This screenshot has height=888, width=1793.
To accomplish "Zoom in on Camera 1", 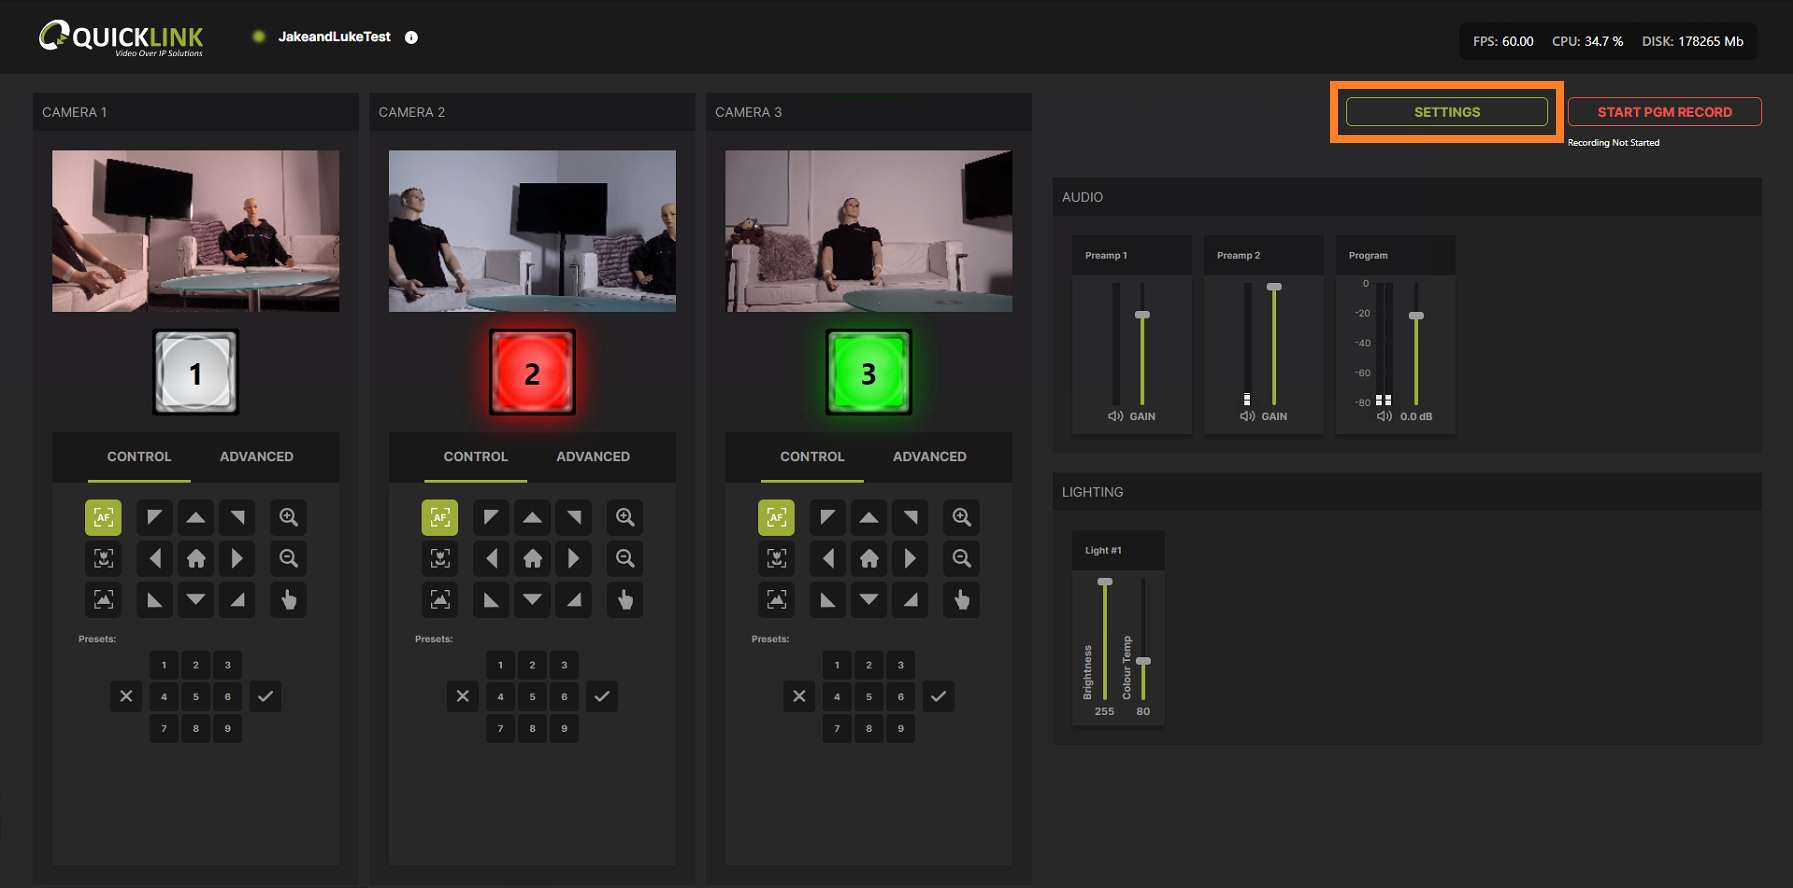I will tap(288, 517).
